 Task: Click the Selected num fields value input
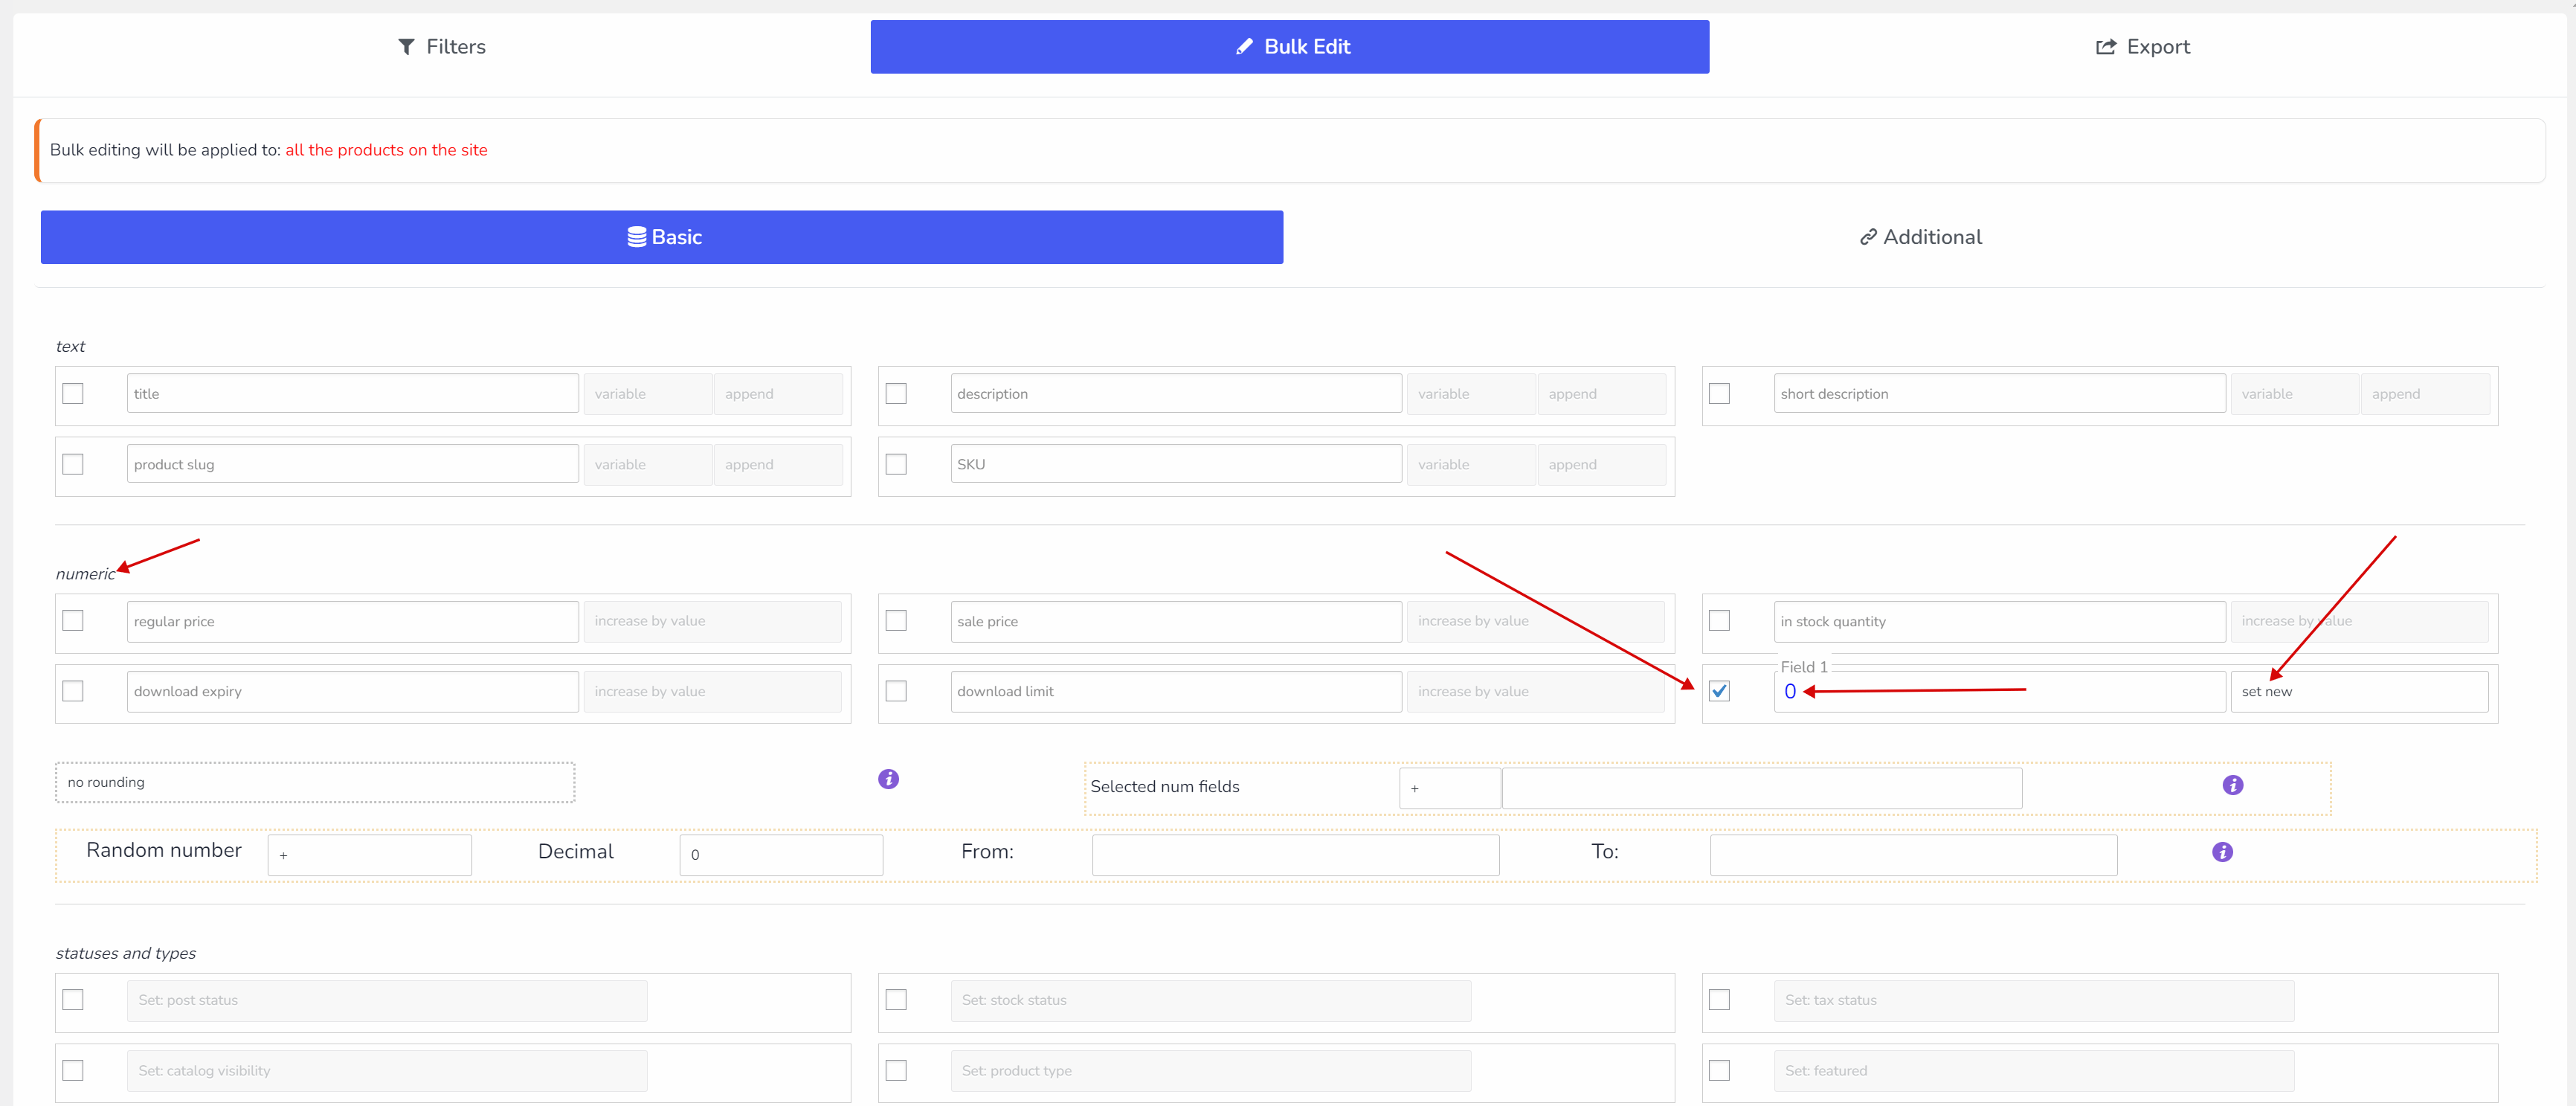pyautogui.click(x=1762, y=789)
